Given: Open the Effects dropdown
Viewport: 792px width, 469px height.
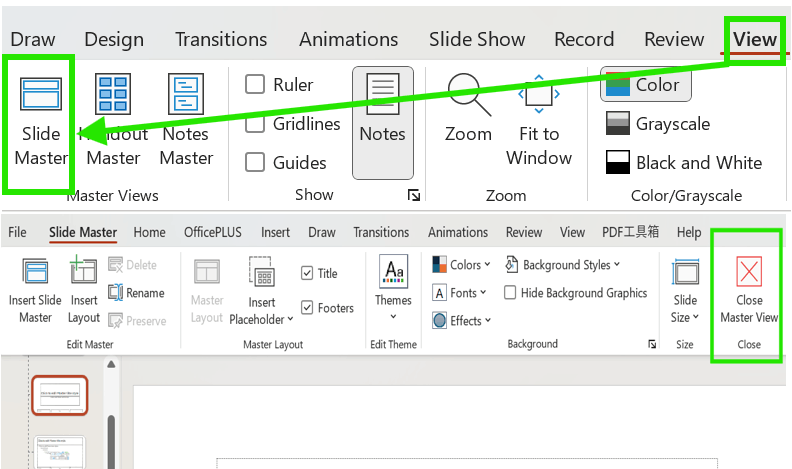Looking at the screenshot, I should [462, 321].
